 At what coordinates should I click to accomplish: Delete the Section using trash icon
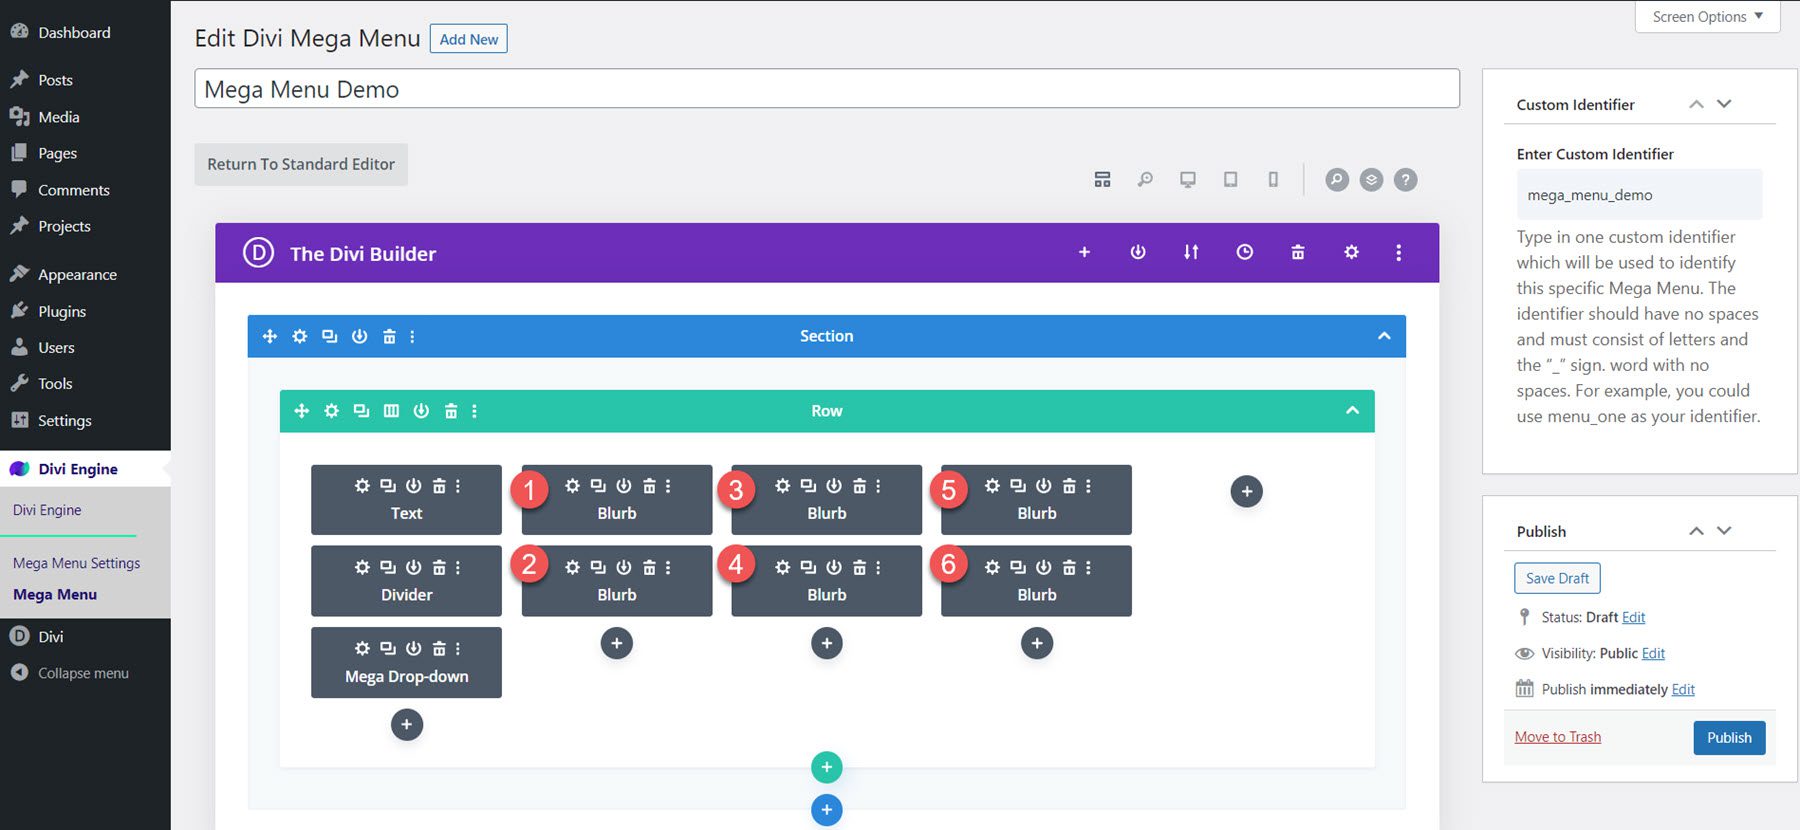(389, 336)
